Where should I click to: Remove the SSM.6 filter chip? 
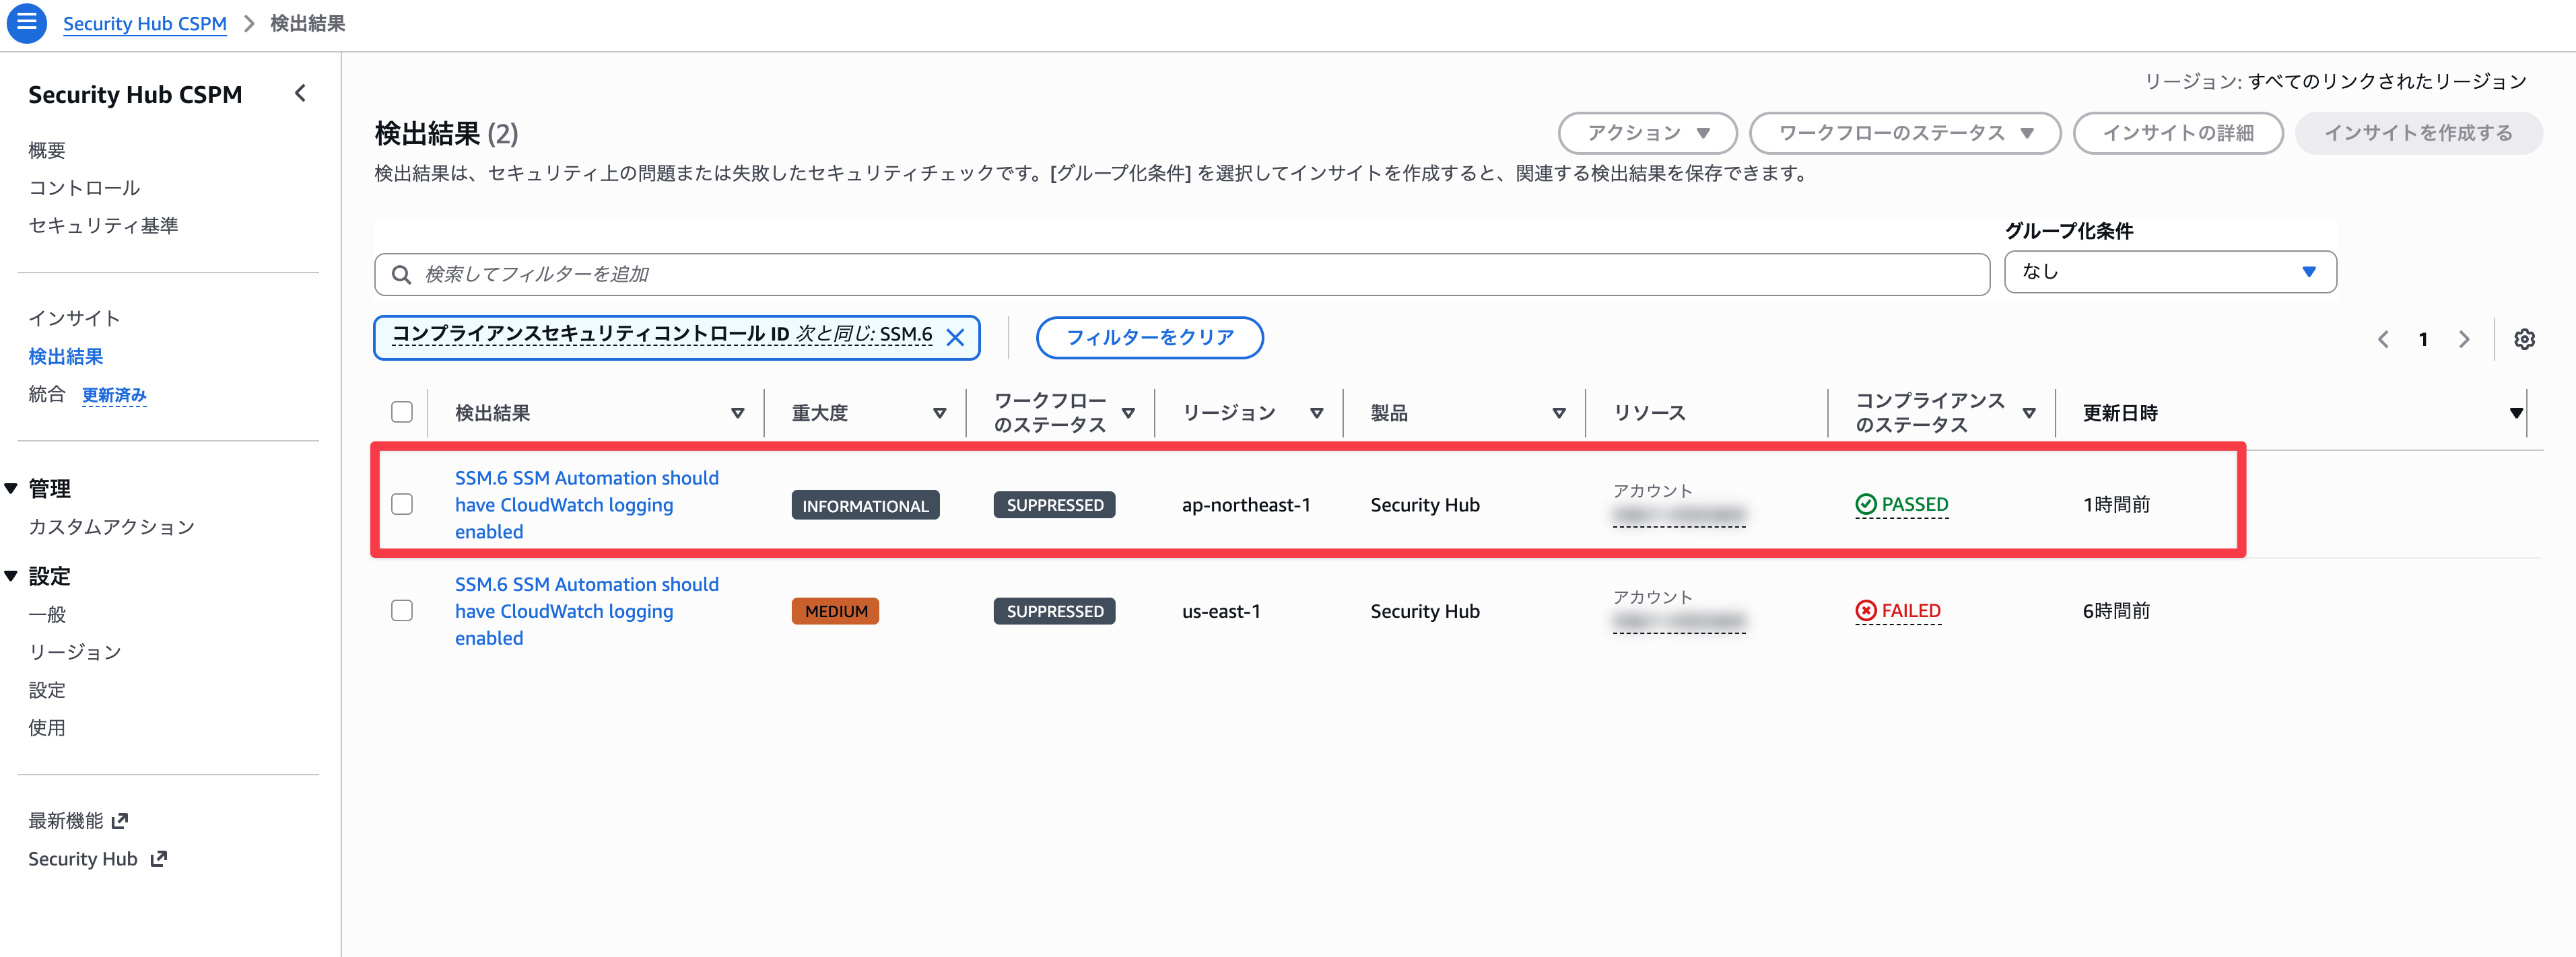[955, 337]
